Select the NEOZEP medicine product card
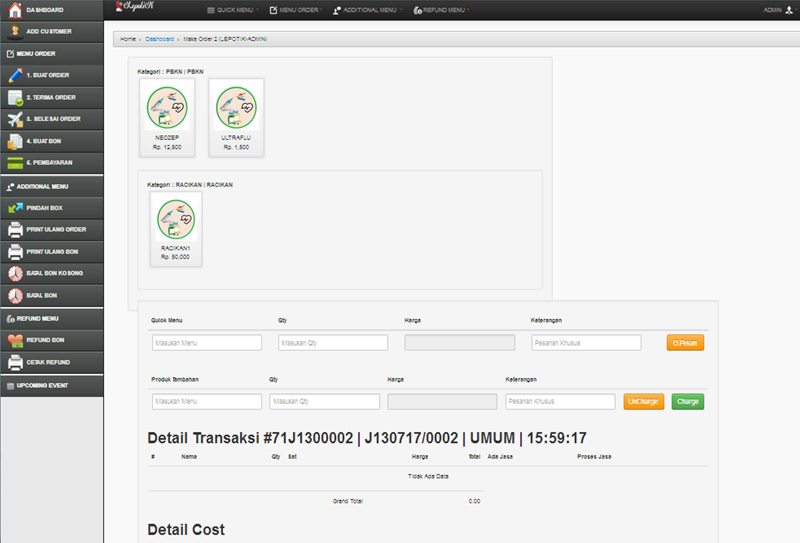 coord(167,117)
